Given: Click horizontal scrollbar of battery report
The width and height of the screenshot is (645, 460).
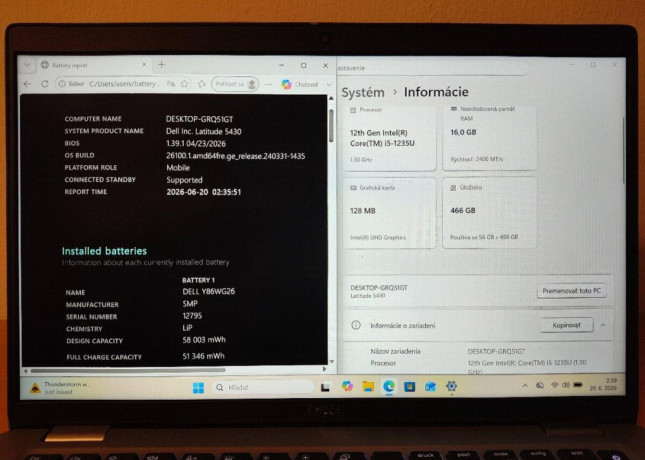Looking at the screenshot, I should [x=128, y=370].
